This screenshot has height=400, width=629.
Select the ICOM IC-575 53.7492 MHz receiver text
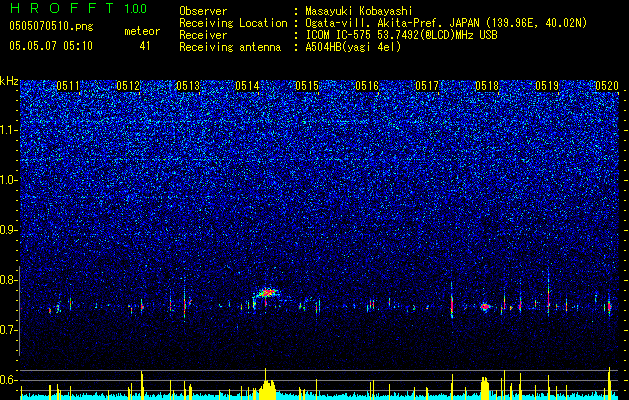tap(401, 35)
